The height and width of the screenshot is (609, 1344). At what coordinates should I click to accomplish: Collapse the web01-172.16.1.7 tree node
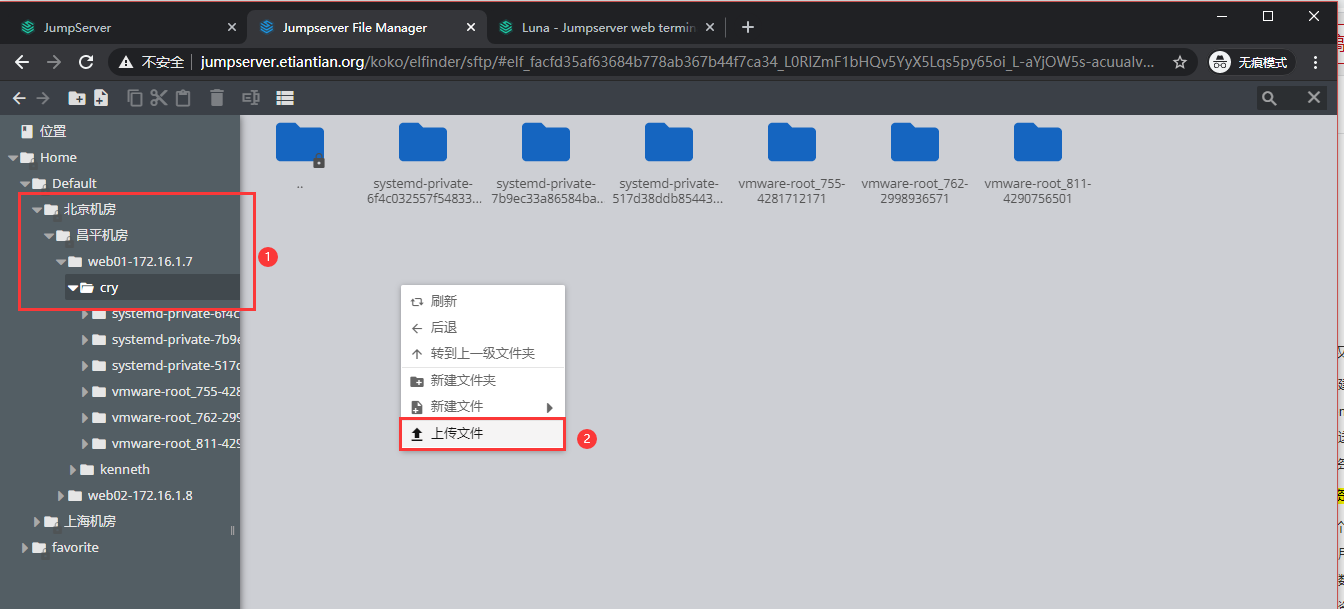(x=61, y=261)
